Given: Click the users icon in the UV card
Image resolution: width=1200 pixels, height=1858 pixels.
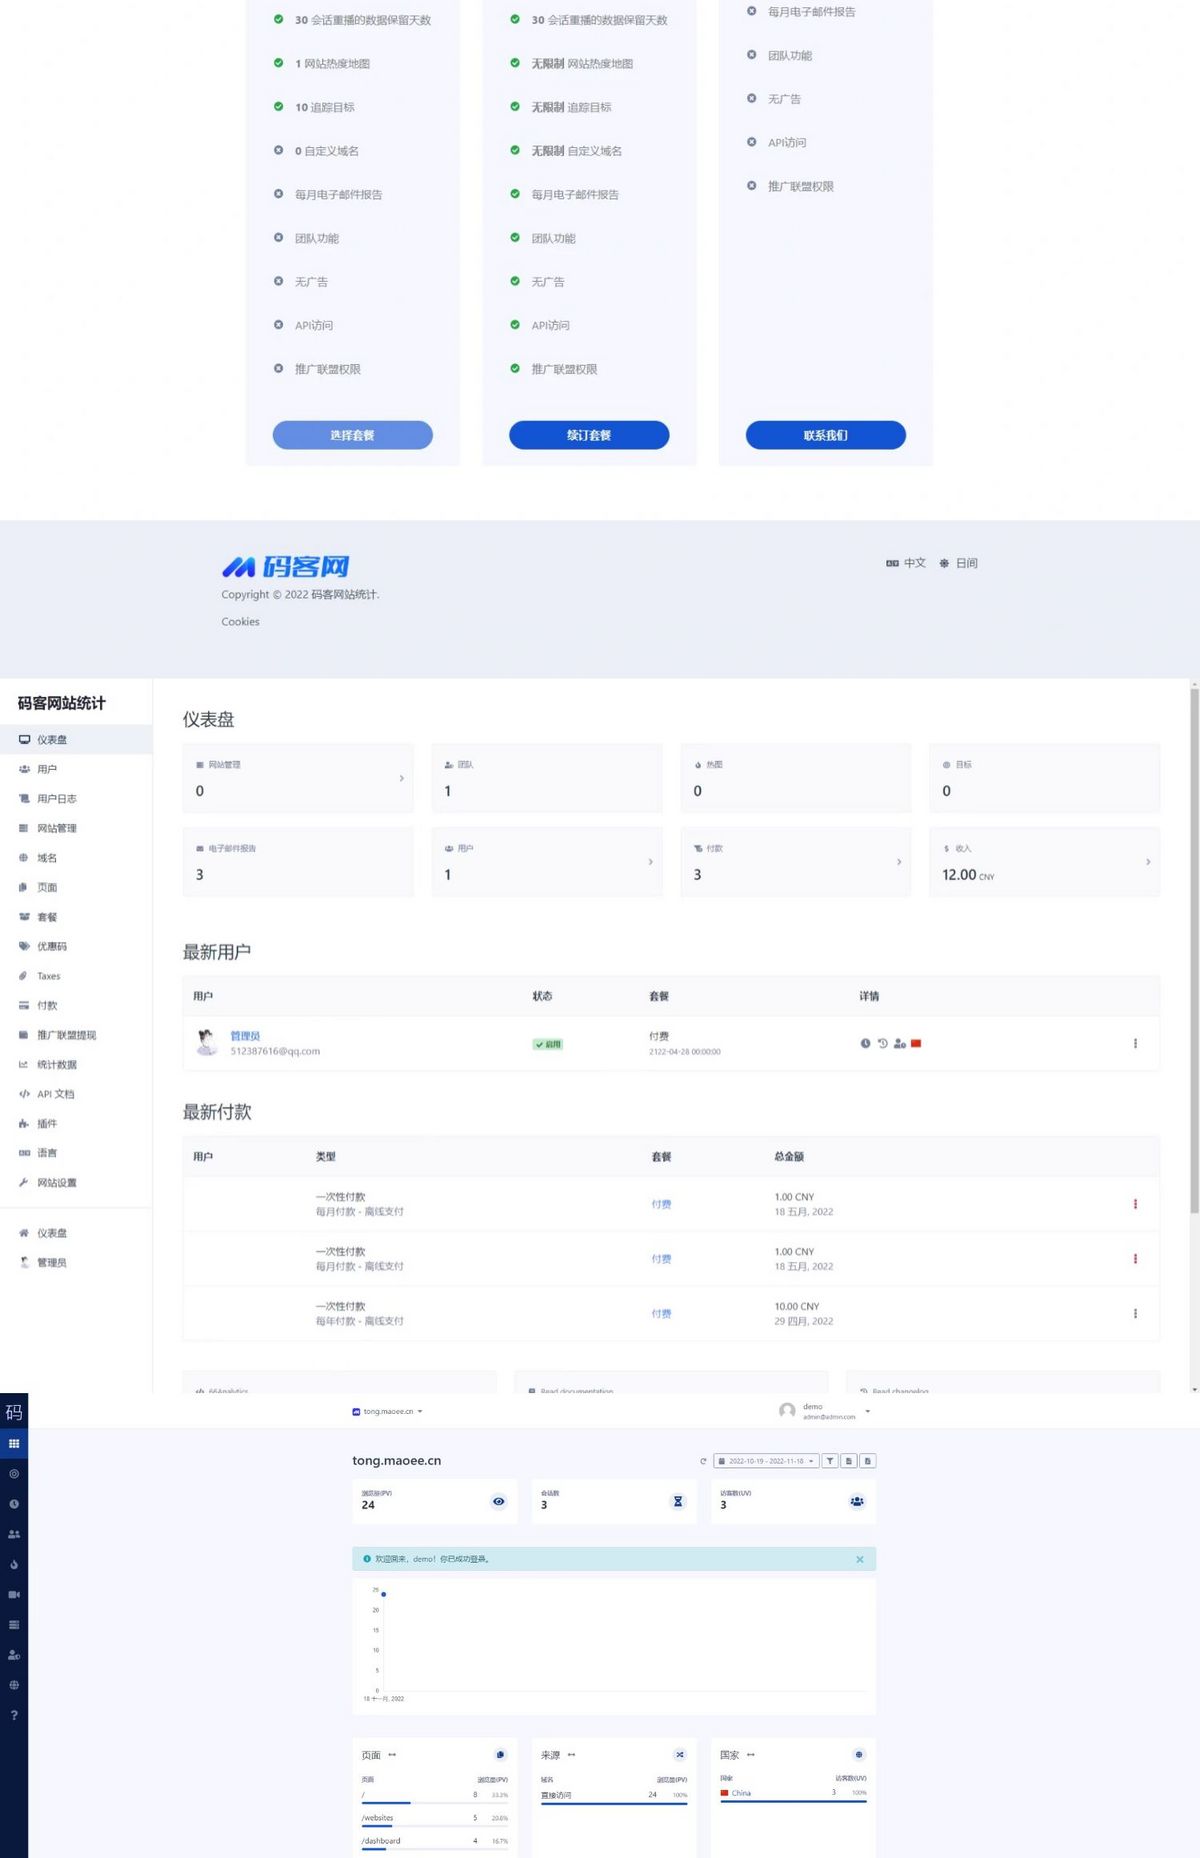Looking at the screenshot, I should point(857,1501).
